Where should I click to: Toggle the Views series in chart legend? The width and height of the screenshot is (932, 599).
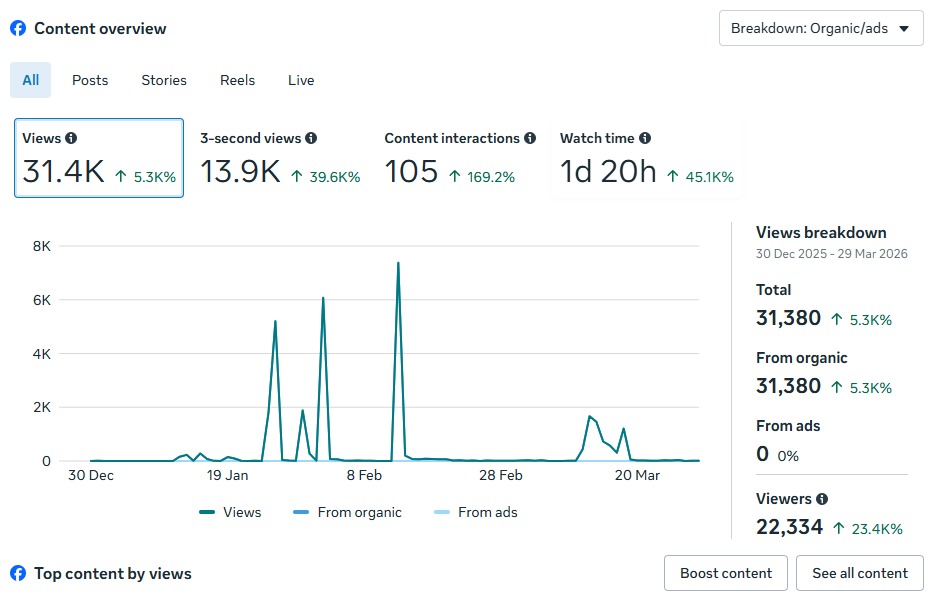230,512
